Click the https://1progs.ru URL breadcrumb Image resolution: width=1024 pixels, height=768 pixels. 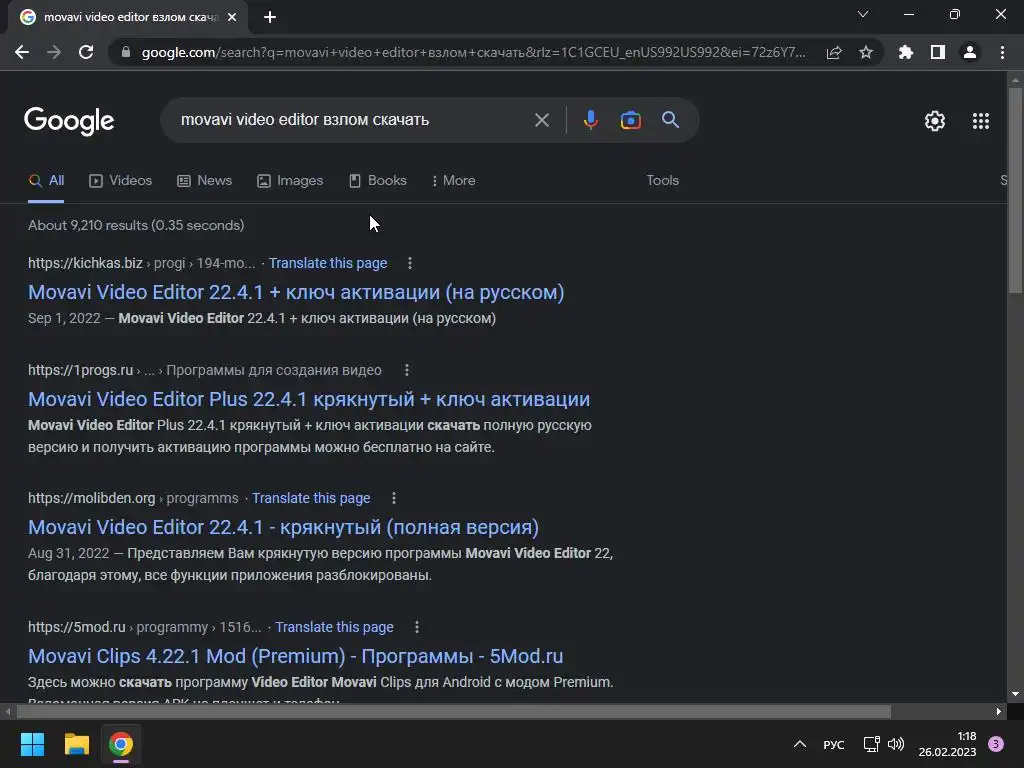pyautogui.click(x=80, y=370)
